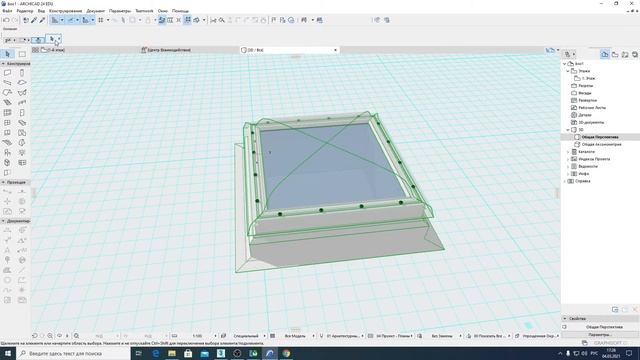640x360 pixels.
Task: Open the Project Map in Navigator
Action: 605,54
